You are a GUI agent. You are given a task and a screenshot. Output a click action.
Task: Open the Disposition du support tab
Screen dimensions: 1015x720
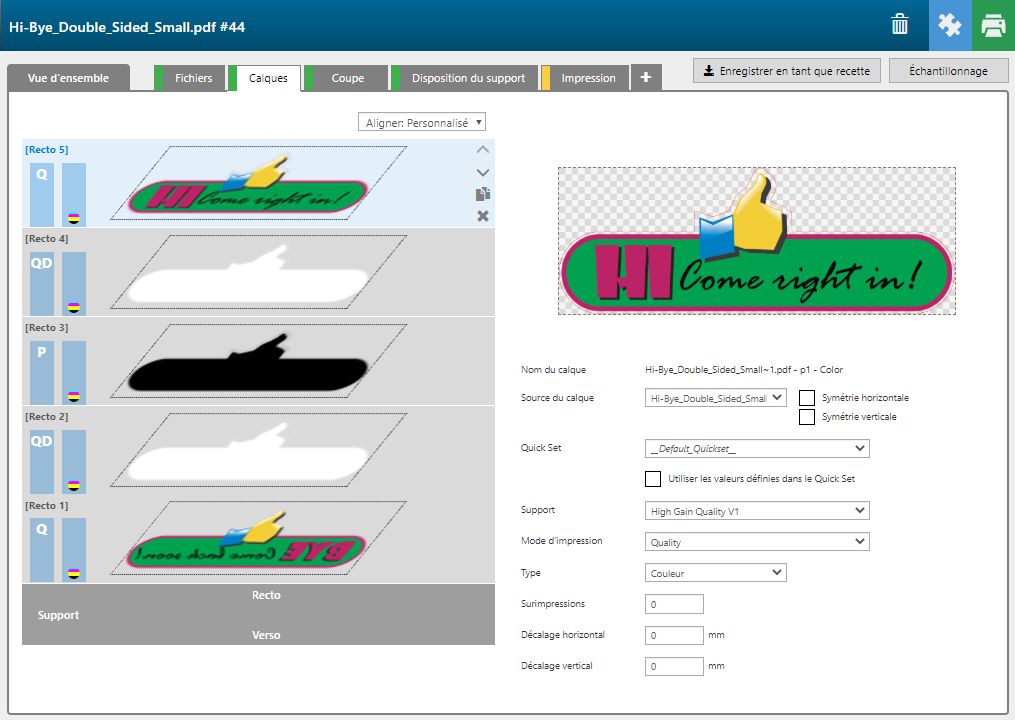click(x=468, y=78)
